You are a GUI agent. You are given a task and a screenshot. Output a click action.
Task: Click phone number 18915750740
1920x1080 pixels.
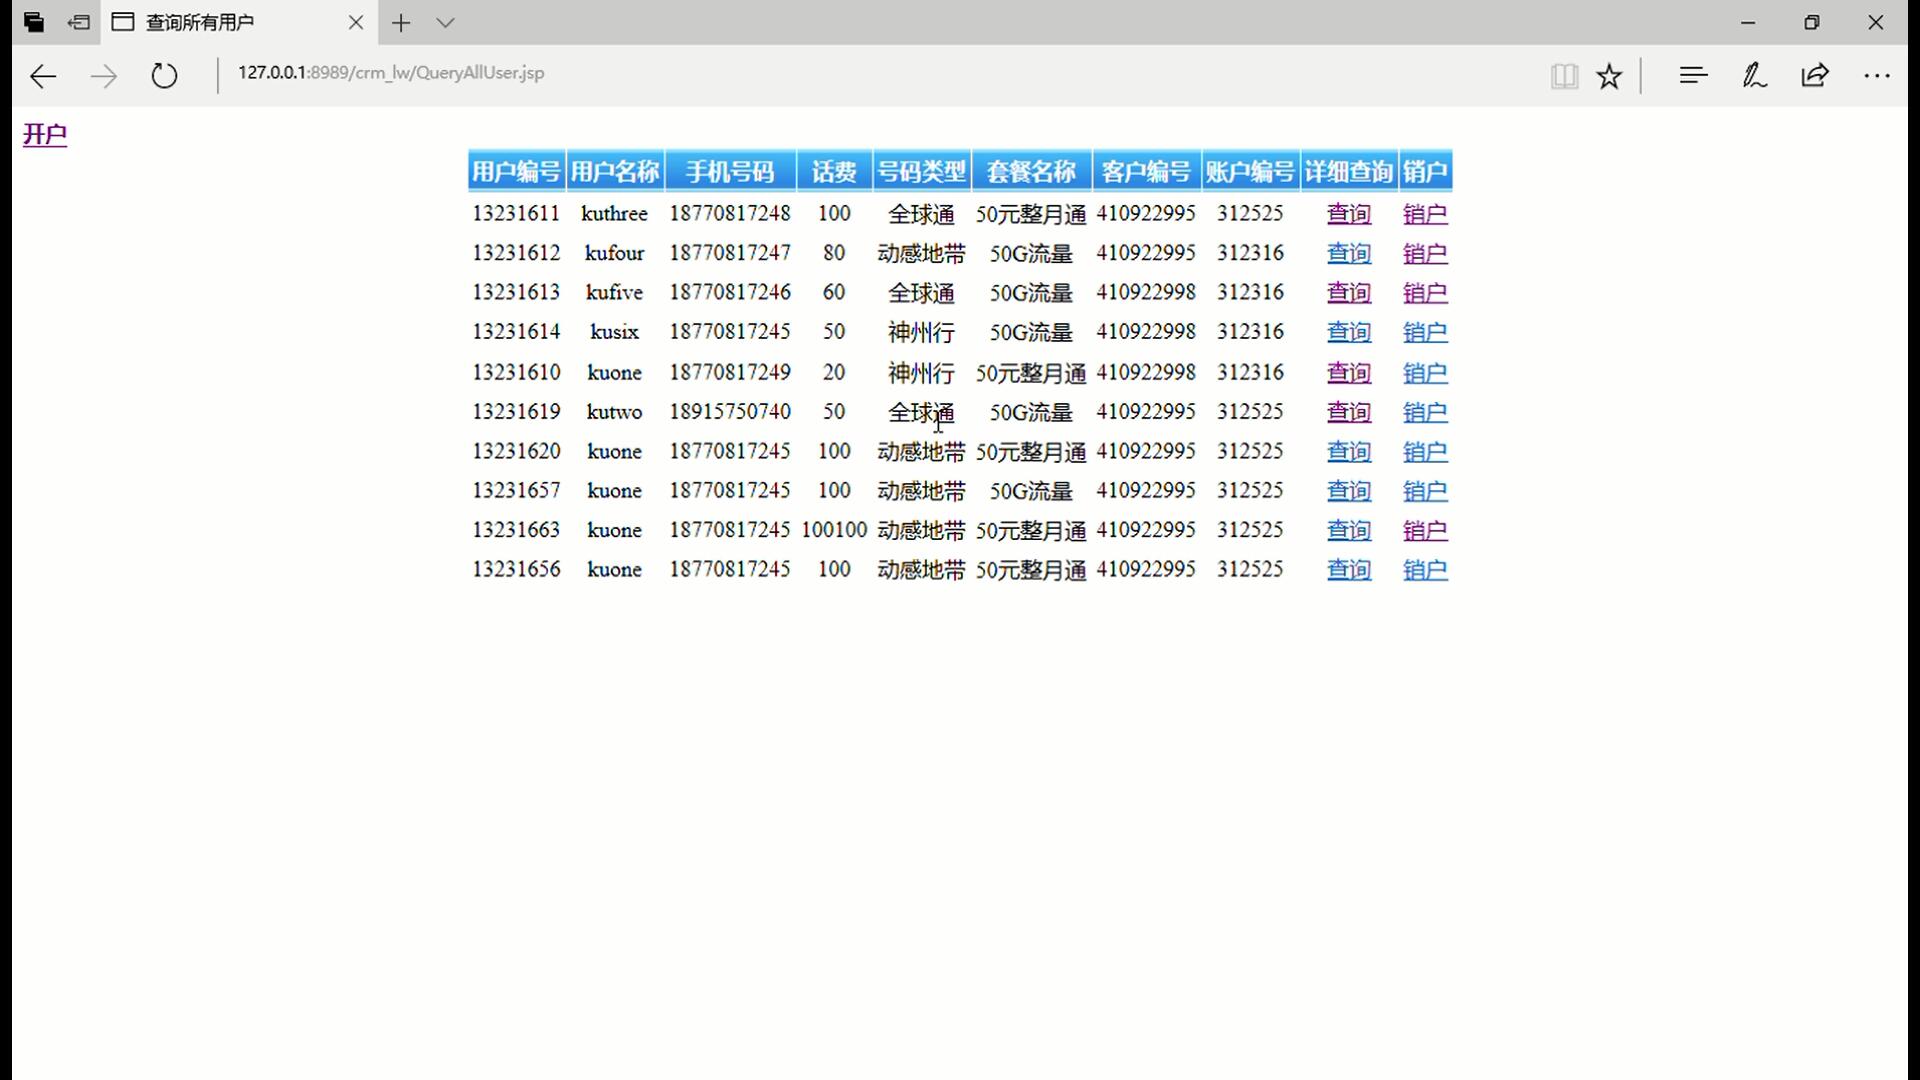pos(730,412)
